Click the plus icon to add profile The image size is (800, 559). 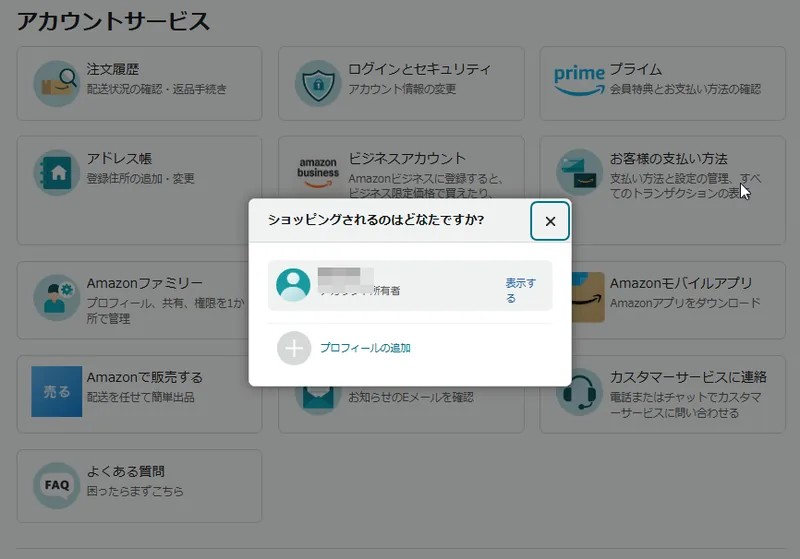294,348
